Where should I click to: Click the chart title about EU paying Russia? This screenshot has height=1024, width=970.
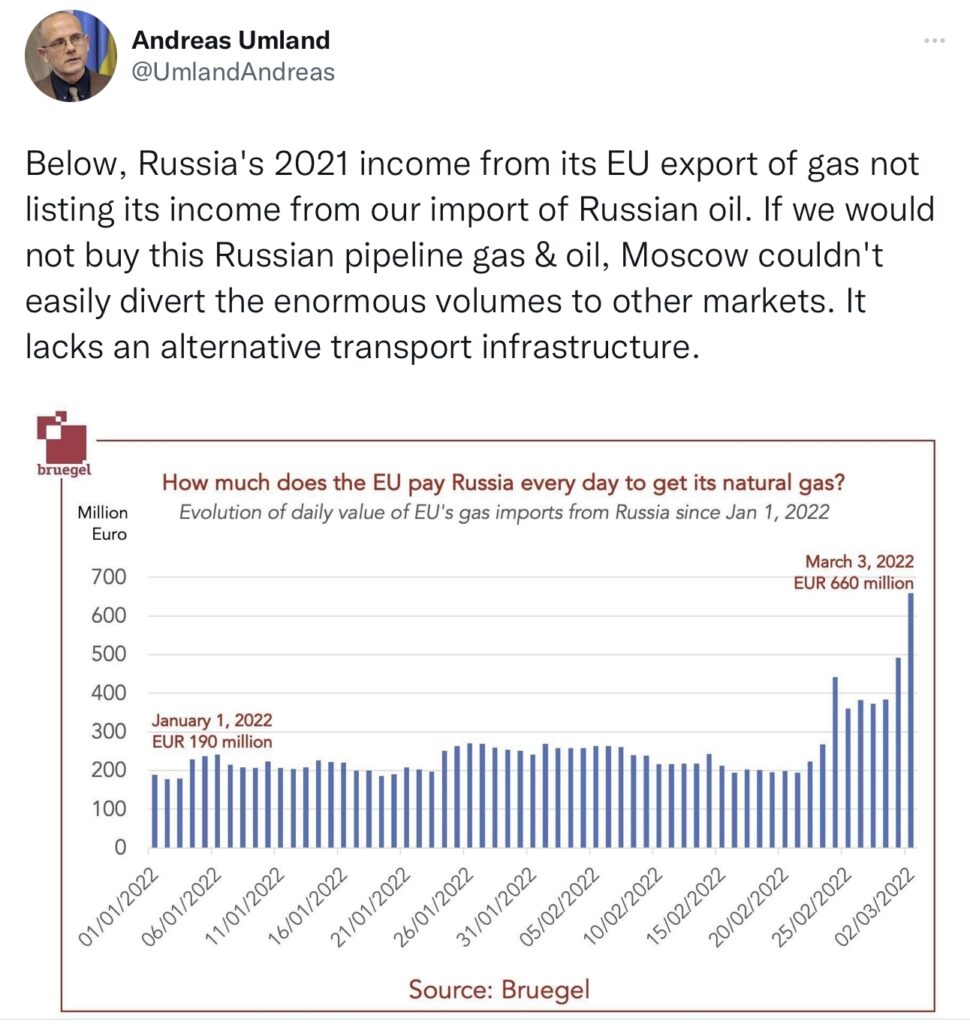point(504,483)
